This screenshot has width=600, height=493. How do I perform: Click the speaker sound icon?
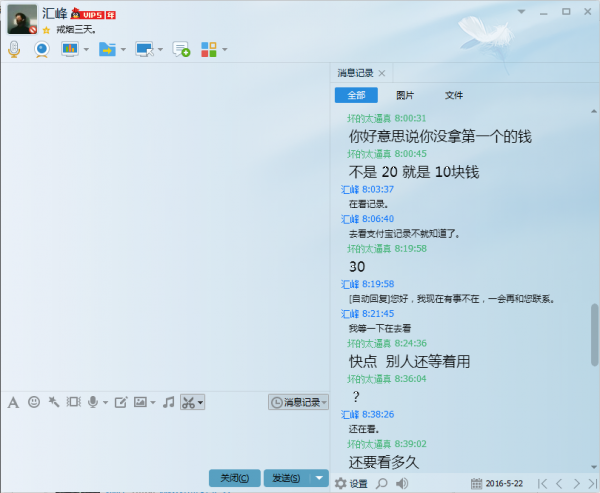(x=402, y=484)
